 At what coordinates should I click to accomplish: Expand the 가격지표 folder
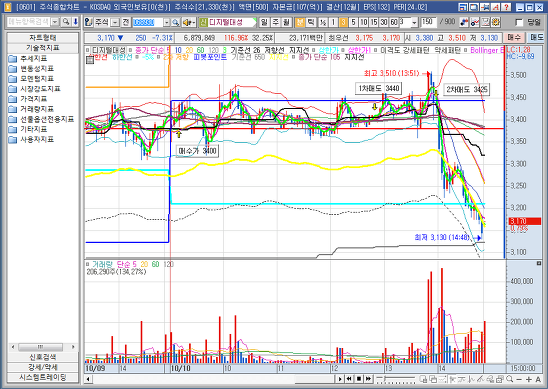pos(28,99)
